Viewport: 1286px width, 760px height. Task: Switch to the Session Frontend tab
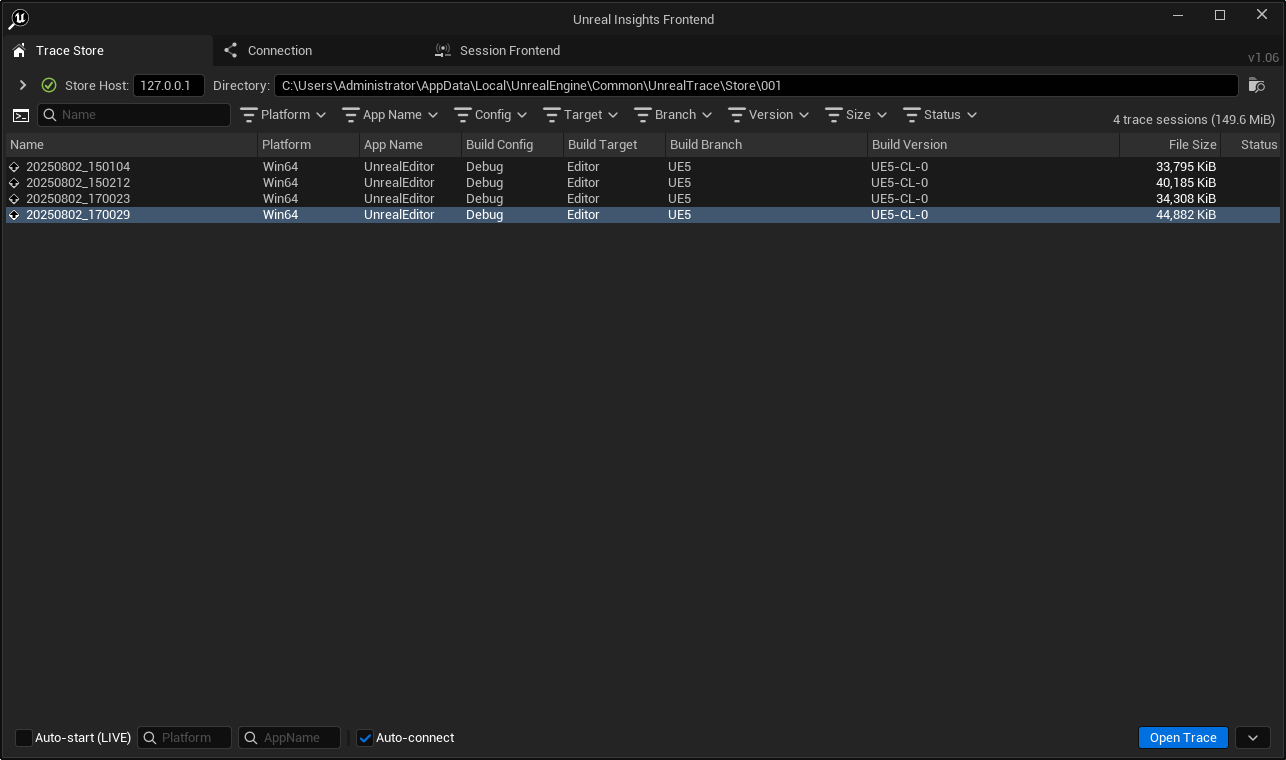click(x=530, y=50)
